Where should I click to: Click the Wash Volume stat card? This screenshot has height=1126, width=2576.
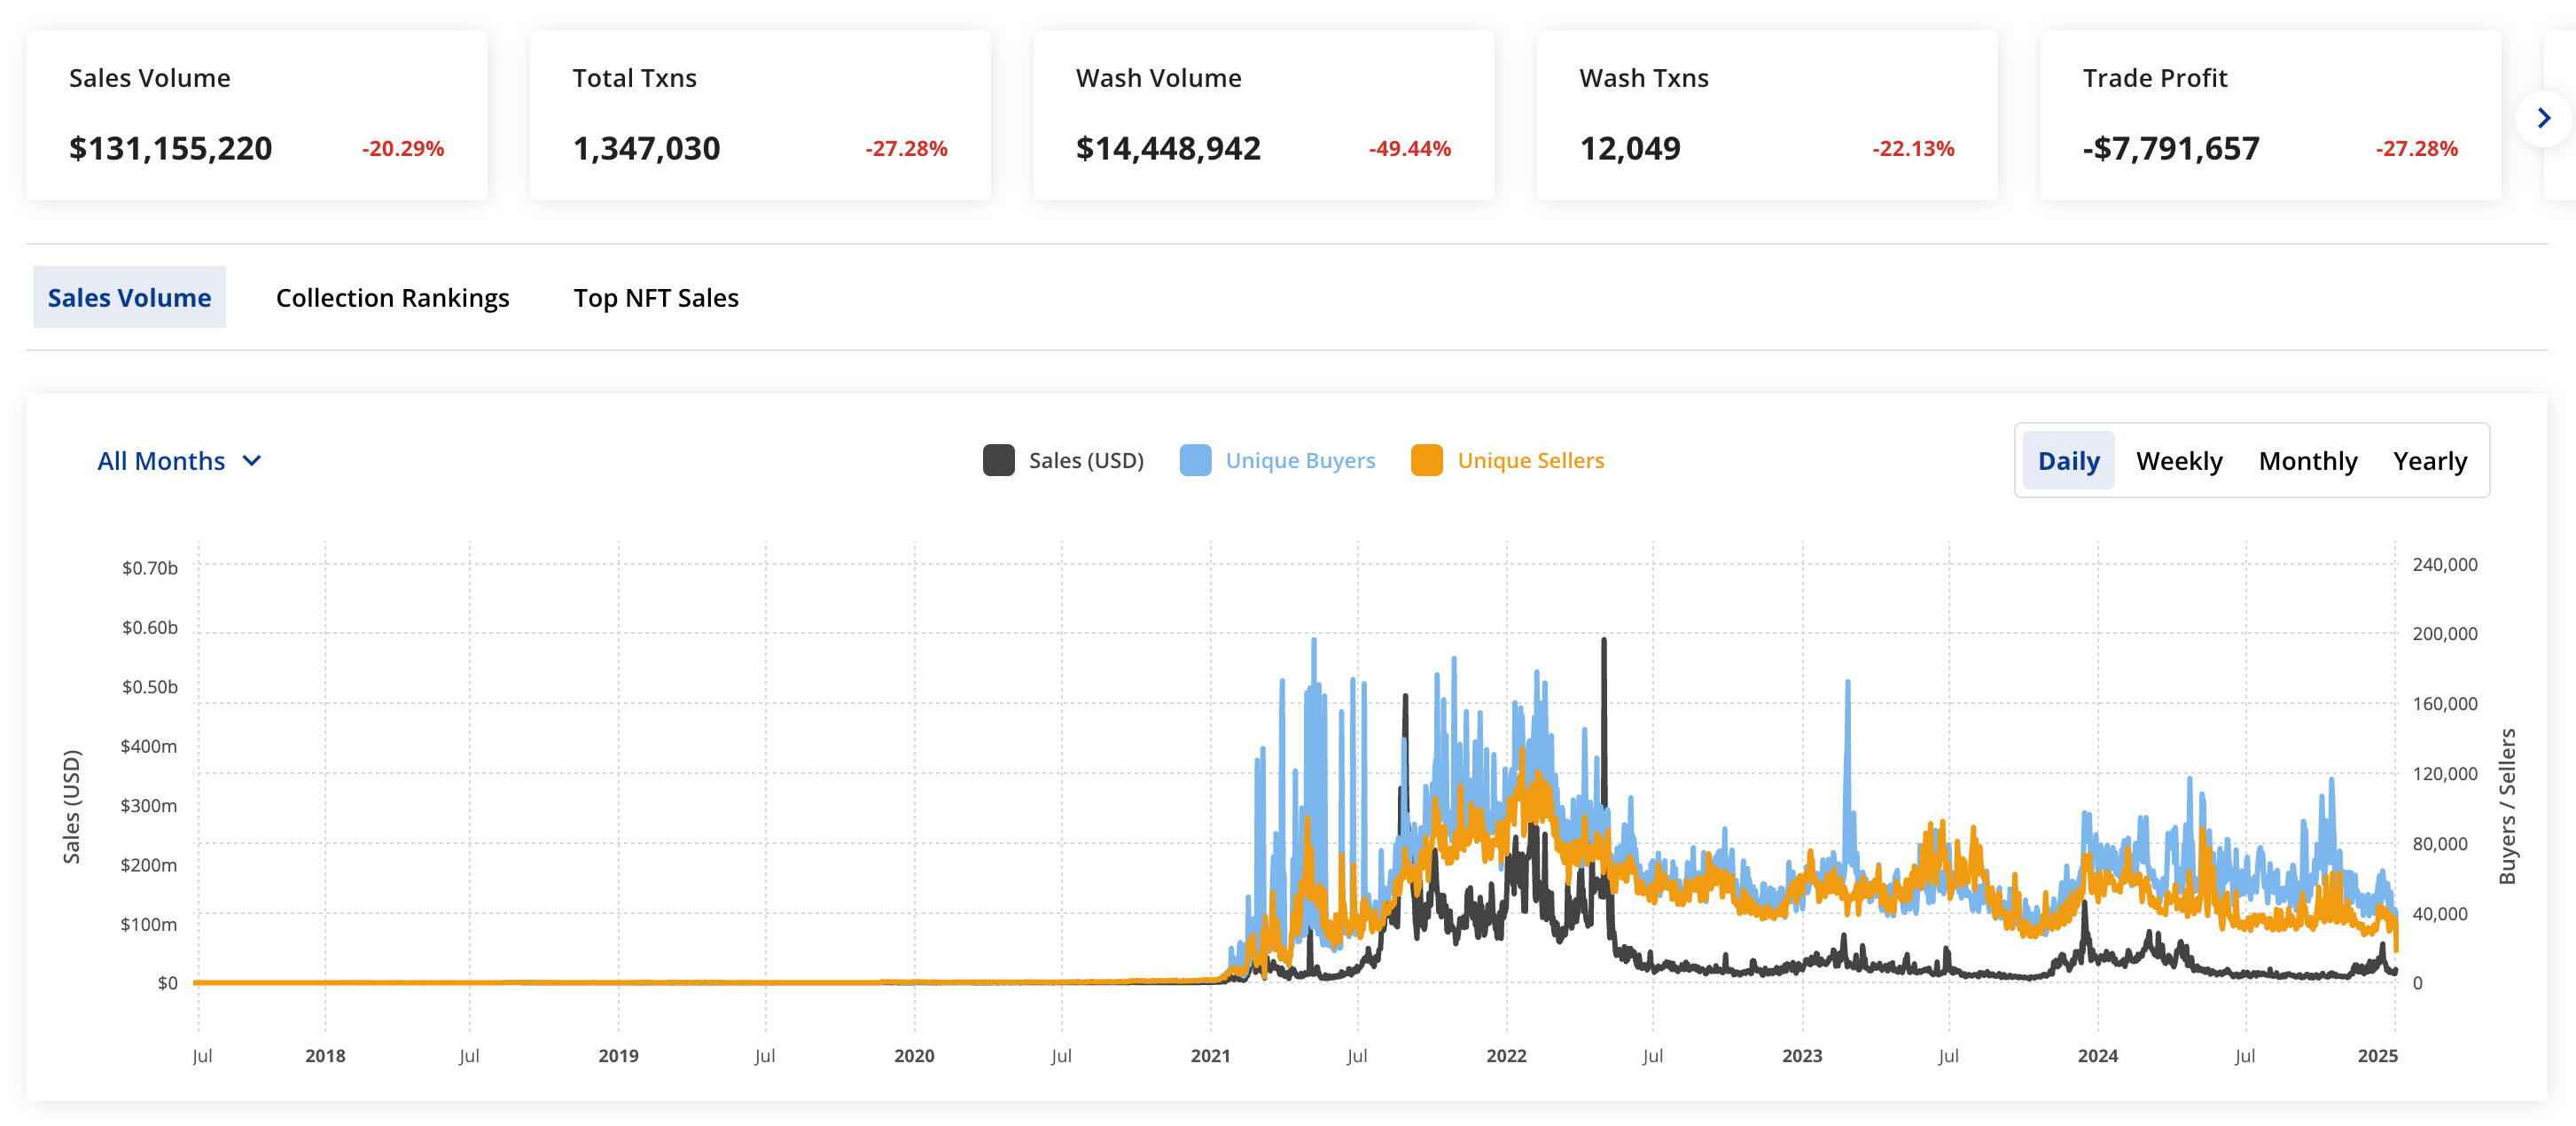(1263, 115)
